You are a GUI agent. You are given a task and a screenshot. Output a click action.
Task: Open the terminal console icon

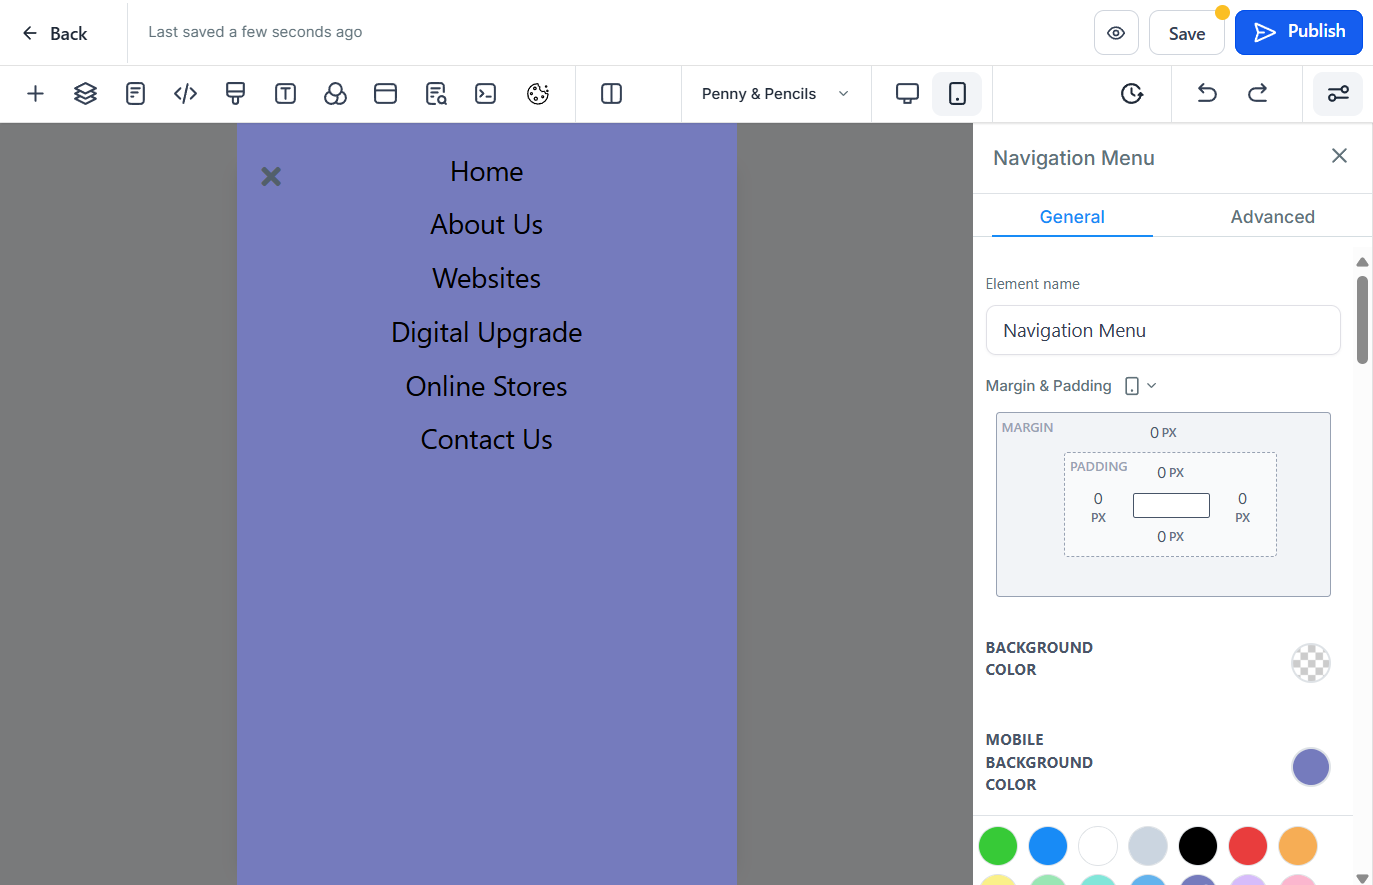(x=486, y=94)
